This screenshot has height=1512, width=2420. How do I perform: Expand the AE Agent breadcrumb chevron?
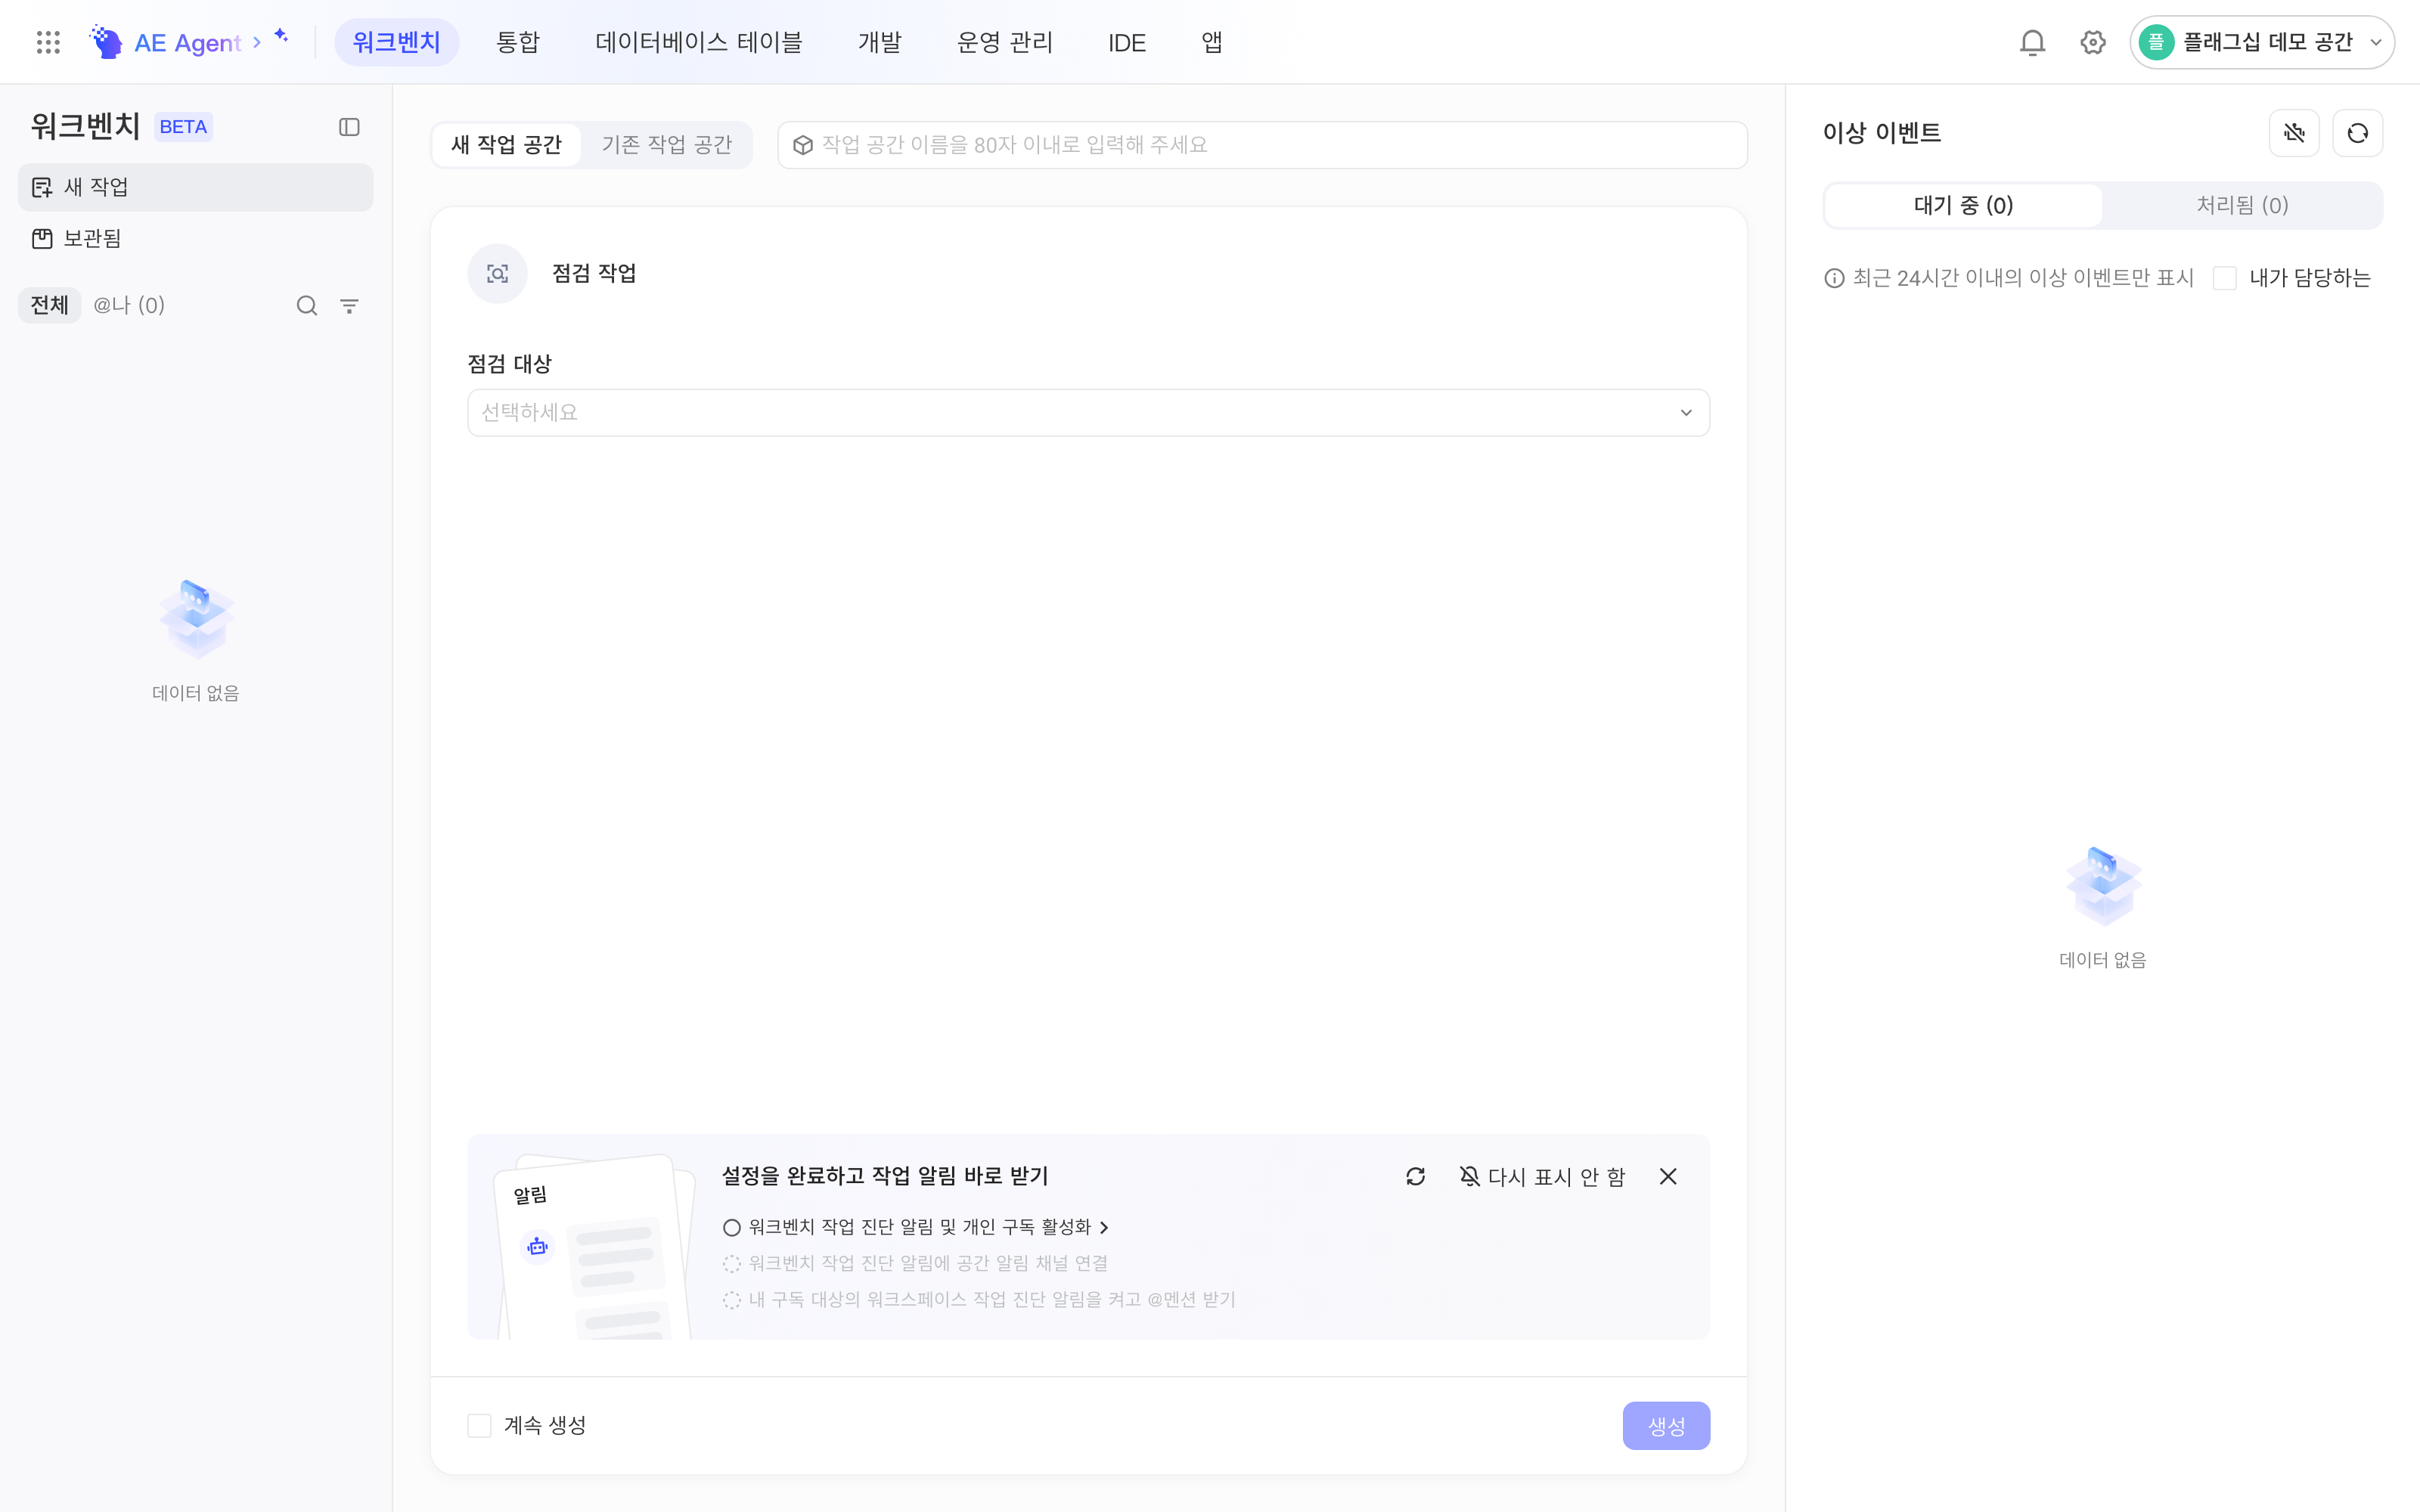point(257,42)
